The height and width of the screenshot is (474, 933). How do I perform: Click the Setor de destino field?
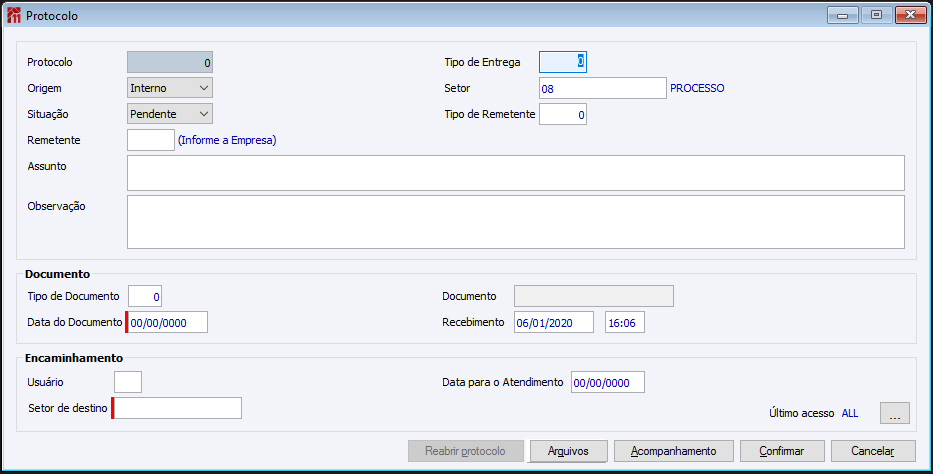point(177,408)
